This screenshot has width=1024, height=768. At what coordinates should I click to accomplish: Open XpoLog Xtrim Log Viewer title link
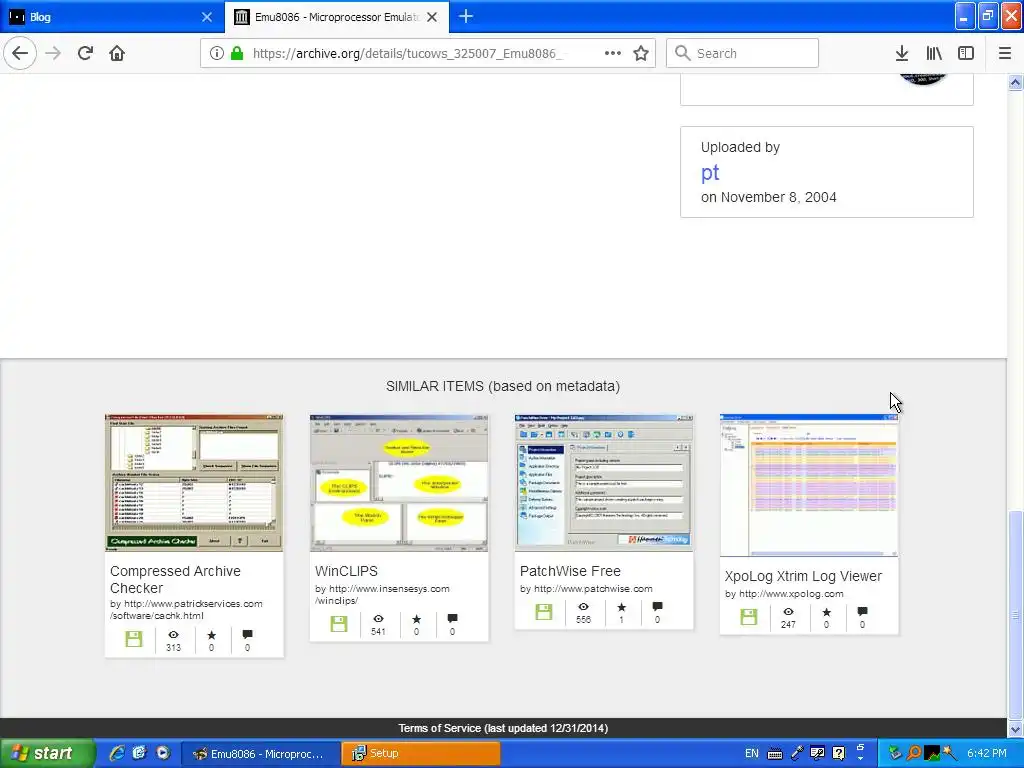coord(803,576)
